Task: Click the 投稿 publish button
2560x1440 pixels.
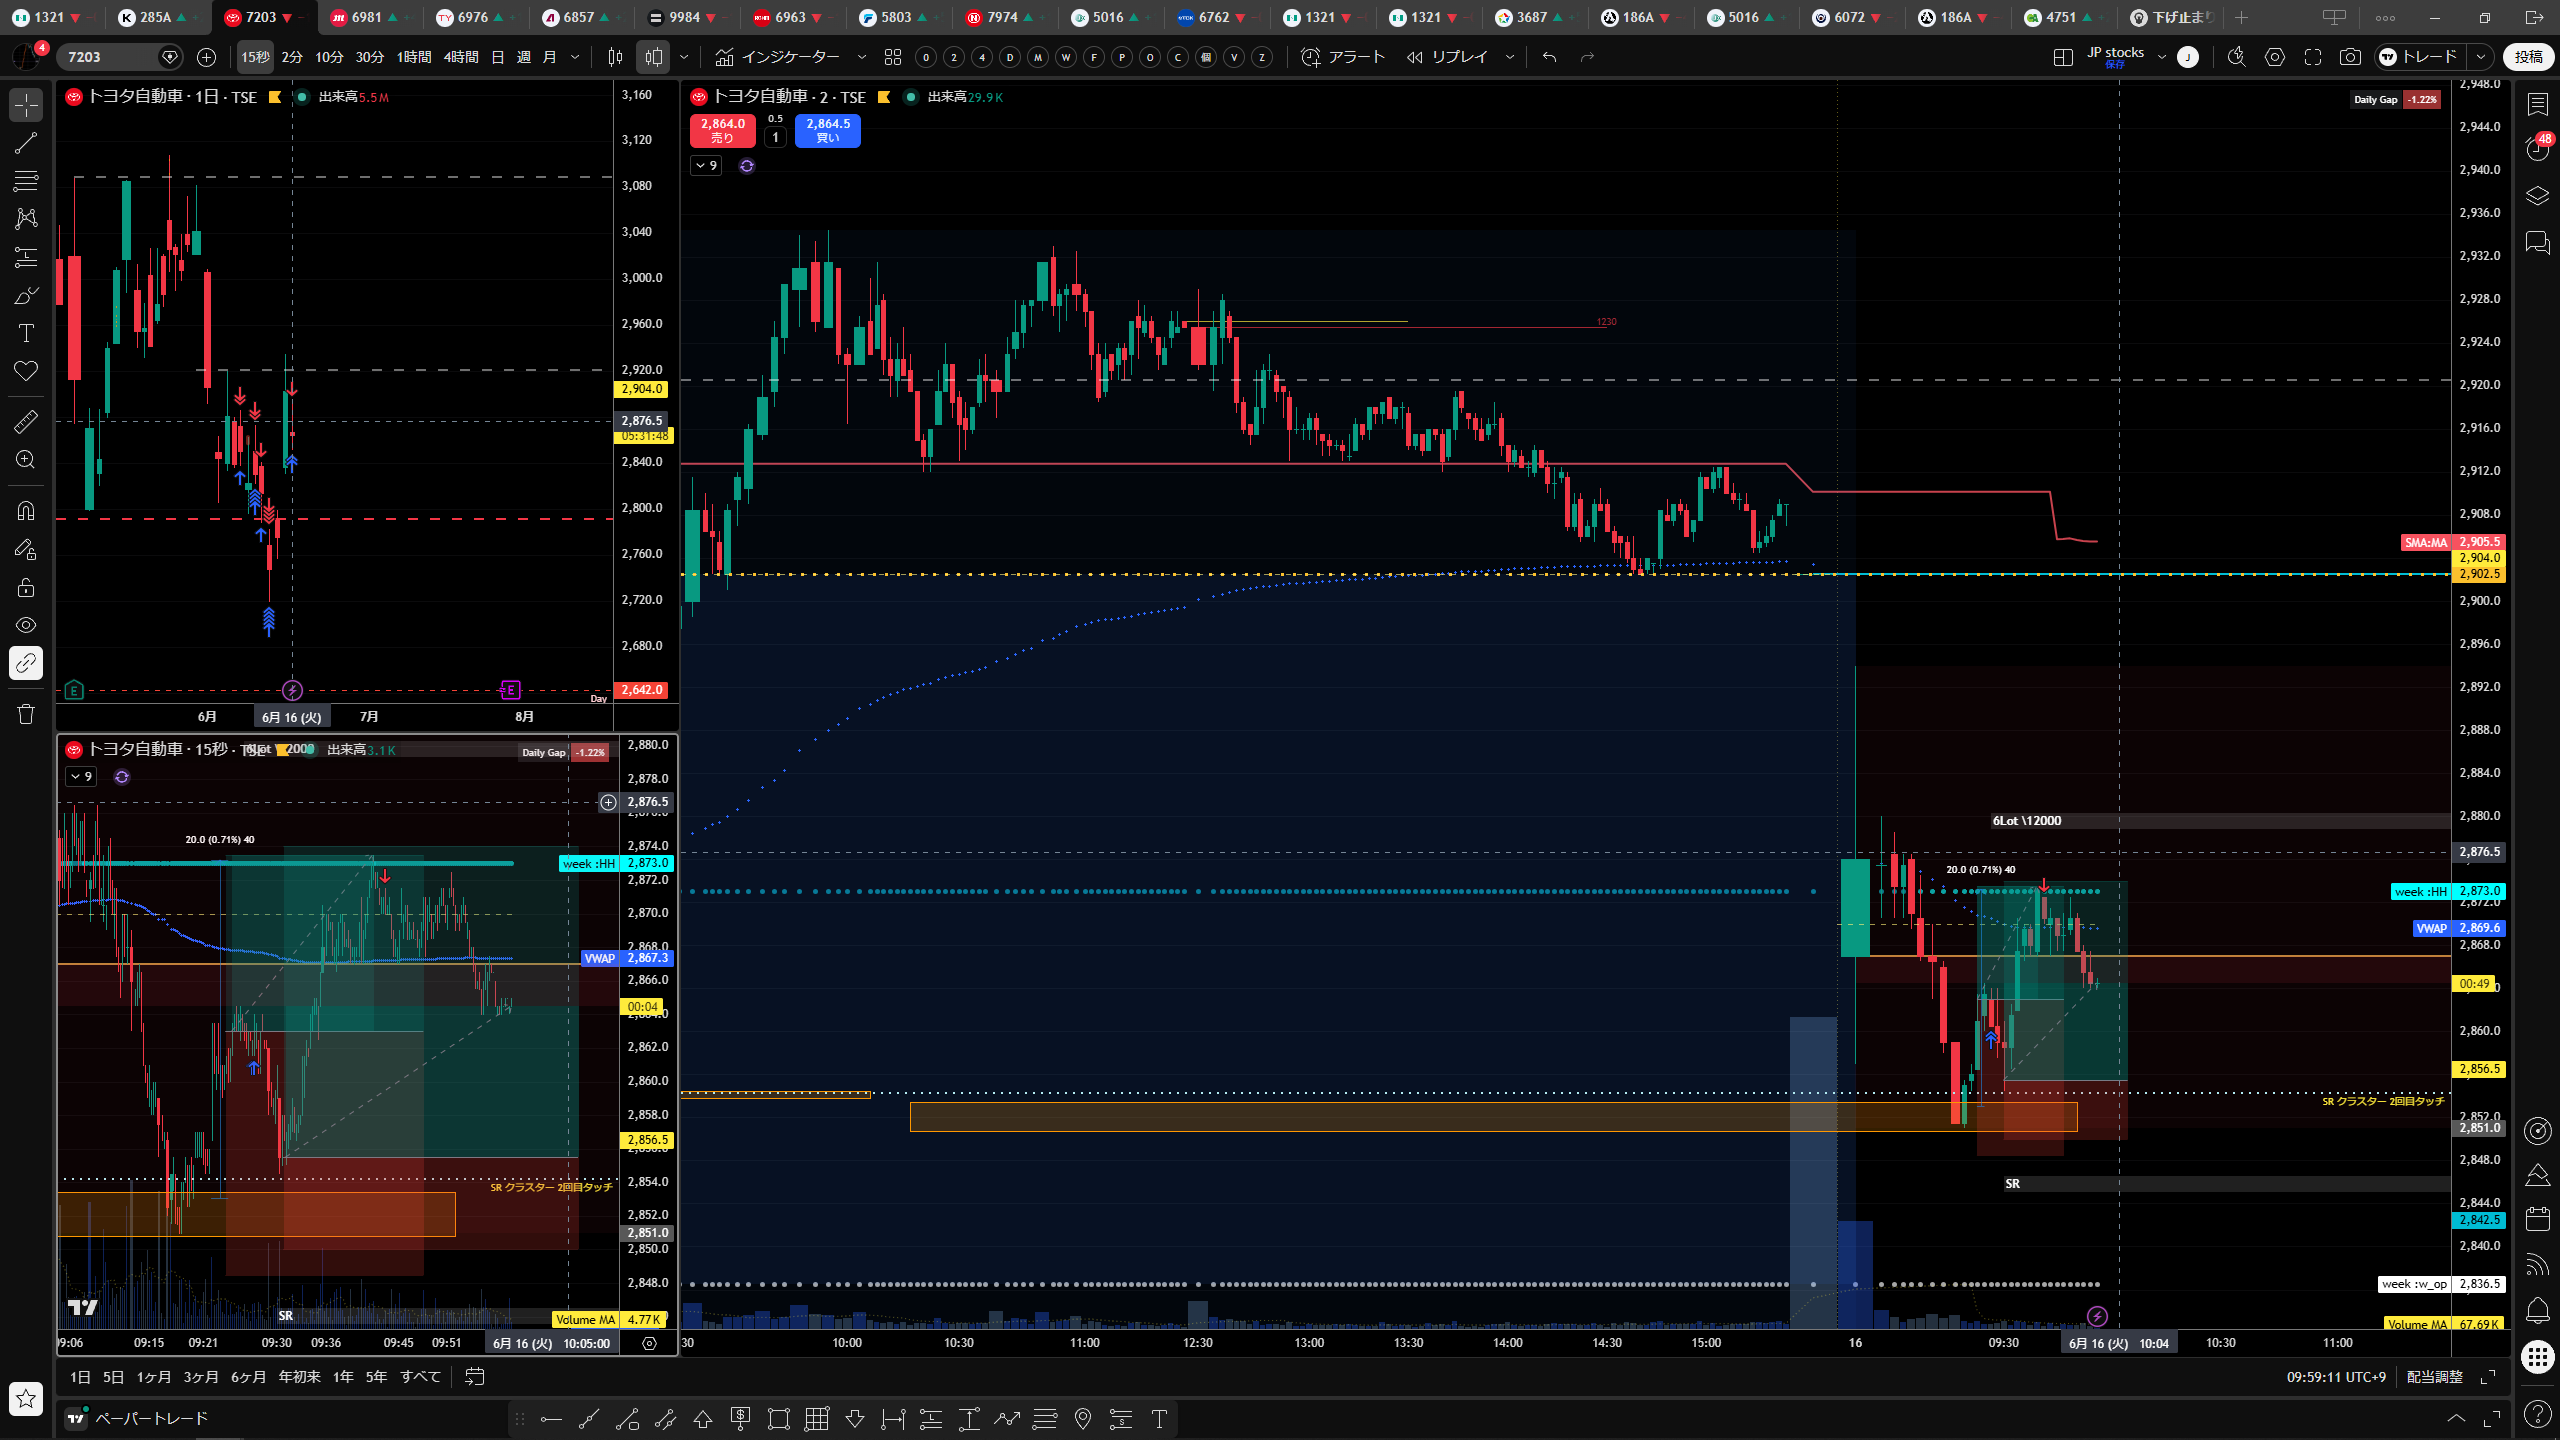Action: [x=2529, y=57]
